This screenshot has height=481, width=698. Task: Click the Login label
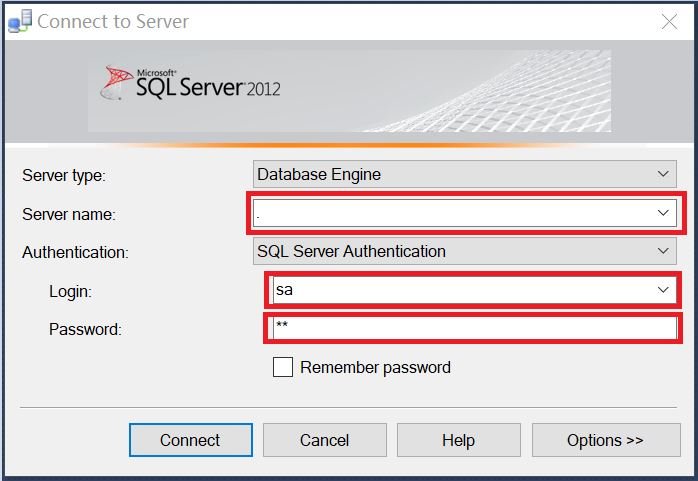[x=70, y=291]
